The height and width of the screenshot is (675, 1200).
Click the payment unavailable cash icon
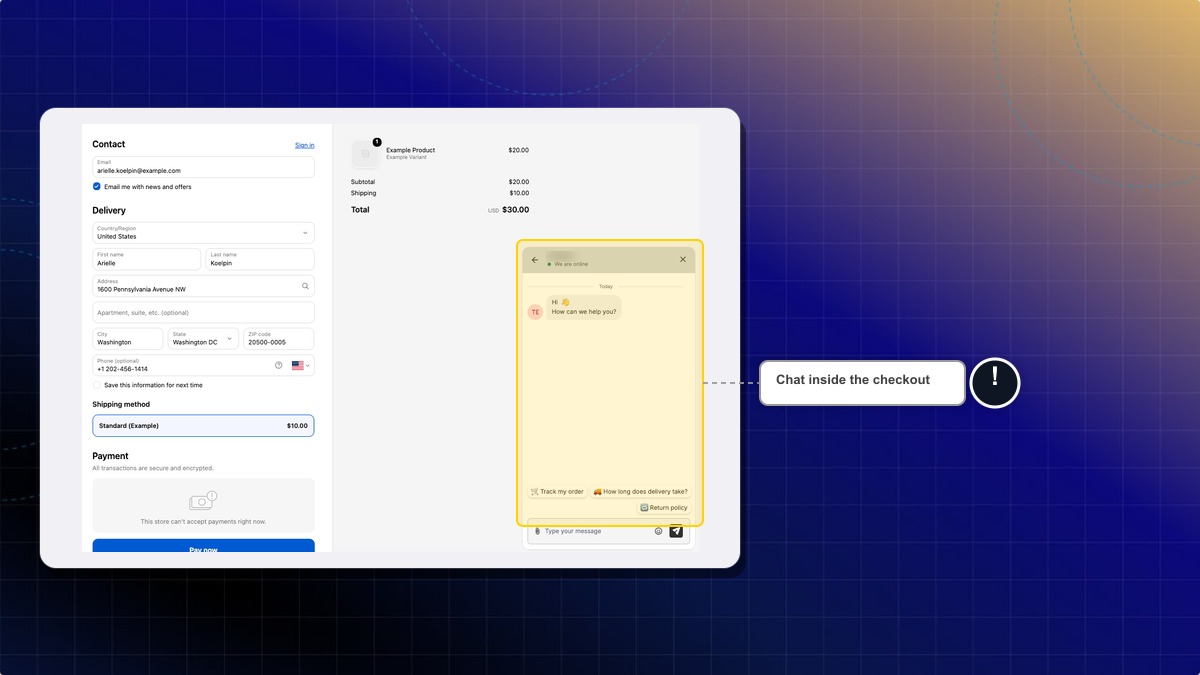[203, 501]
